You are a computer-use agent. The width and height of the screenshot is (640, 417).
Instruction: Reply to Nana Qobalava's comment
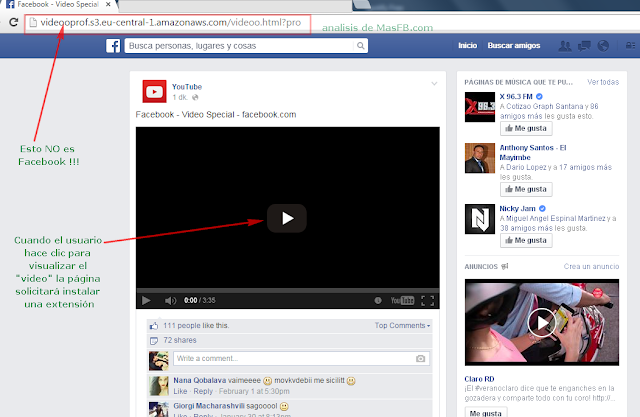[203, 391]
